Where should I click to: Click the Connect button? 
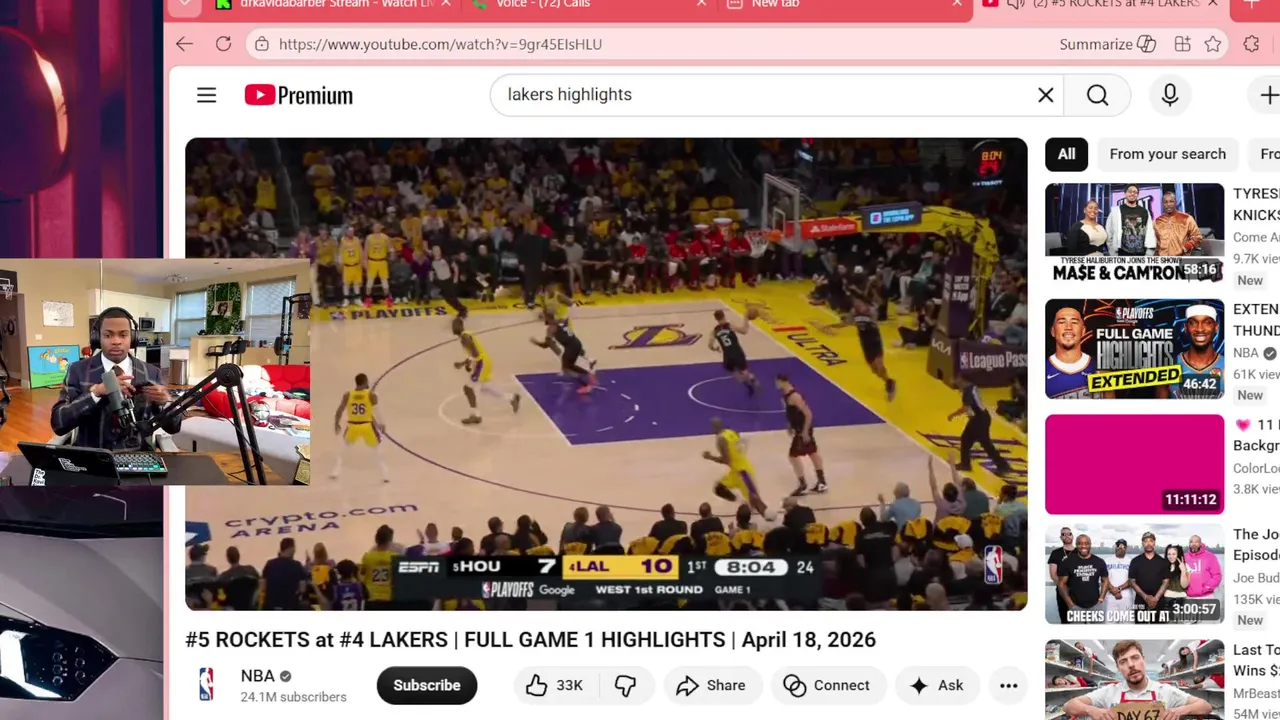point(827,685)
